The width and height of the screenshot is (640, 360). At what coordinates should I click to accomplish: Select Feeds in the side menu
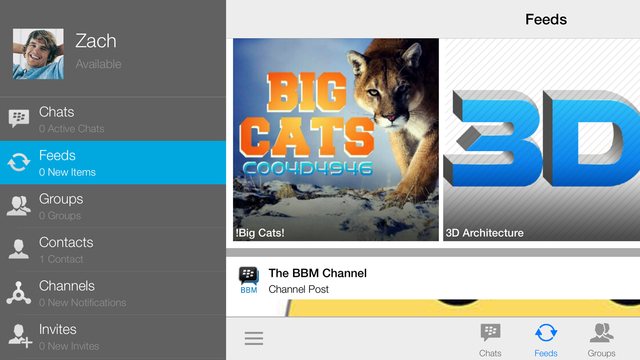pyautogui.click(x=113, y=162)
